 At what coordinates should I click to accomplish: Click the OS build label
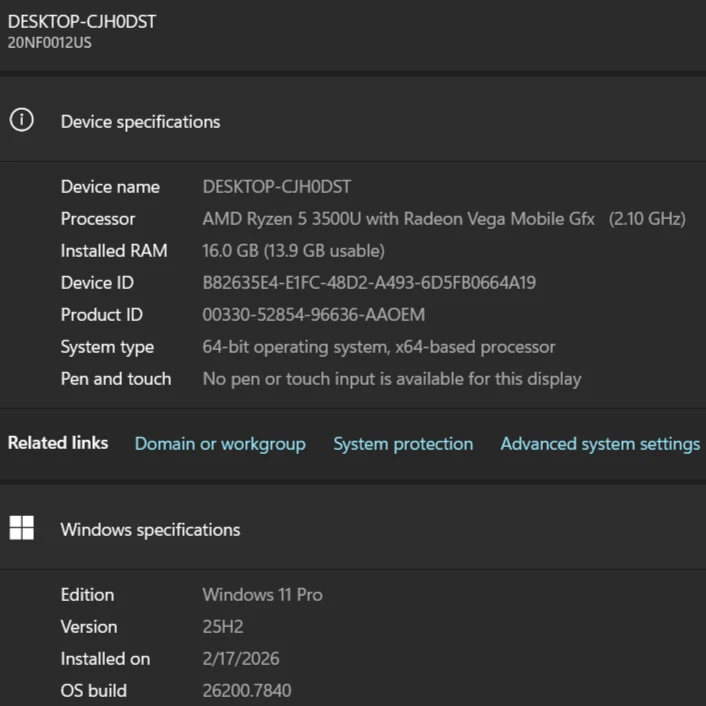[94, 691]
